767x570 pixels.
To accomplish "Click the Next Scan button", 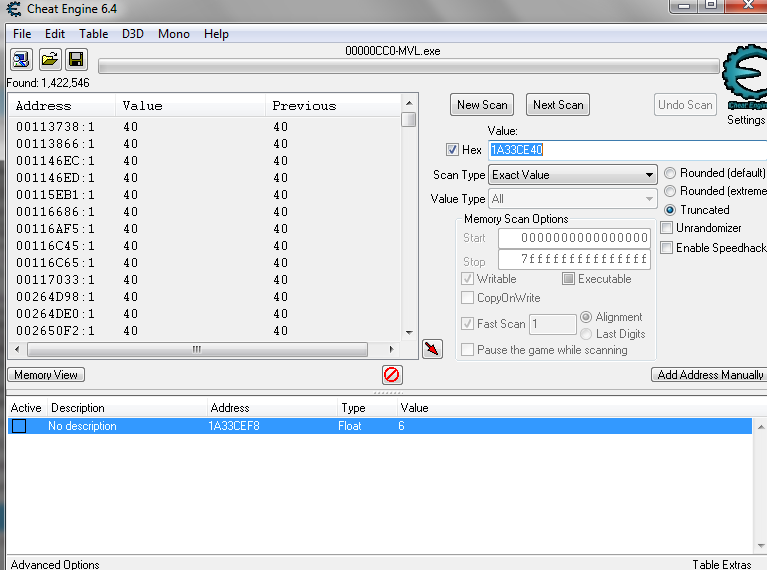I will click(x=557, y=105).
